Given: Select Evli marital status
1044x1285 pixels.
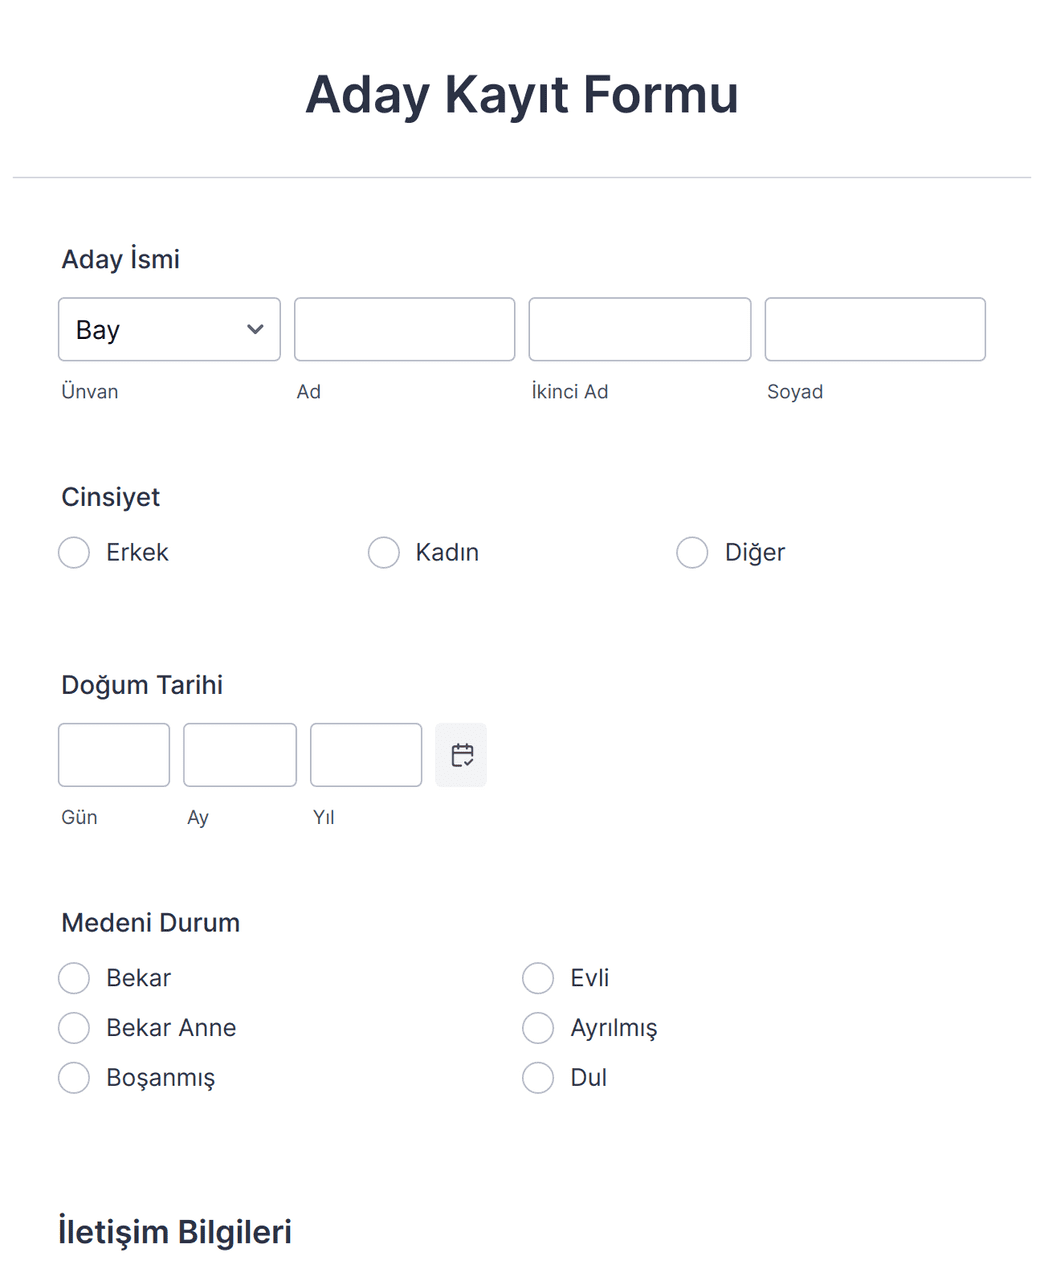Looking at the screenshot, I should (538, 978).
